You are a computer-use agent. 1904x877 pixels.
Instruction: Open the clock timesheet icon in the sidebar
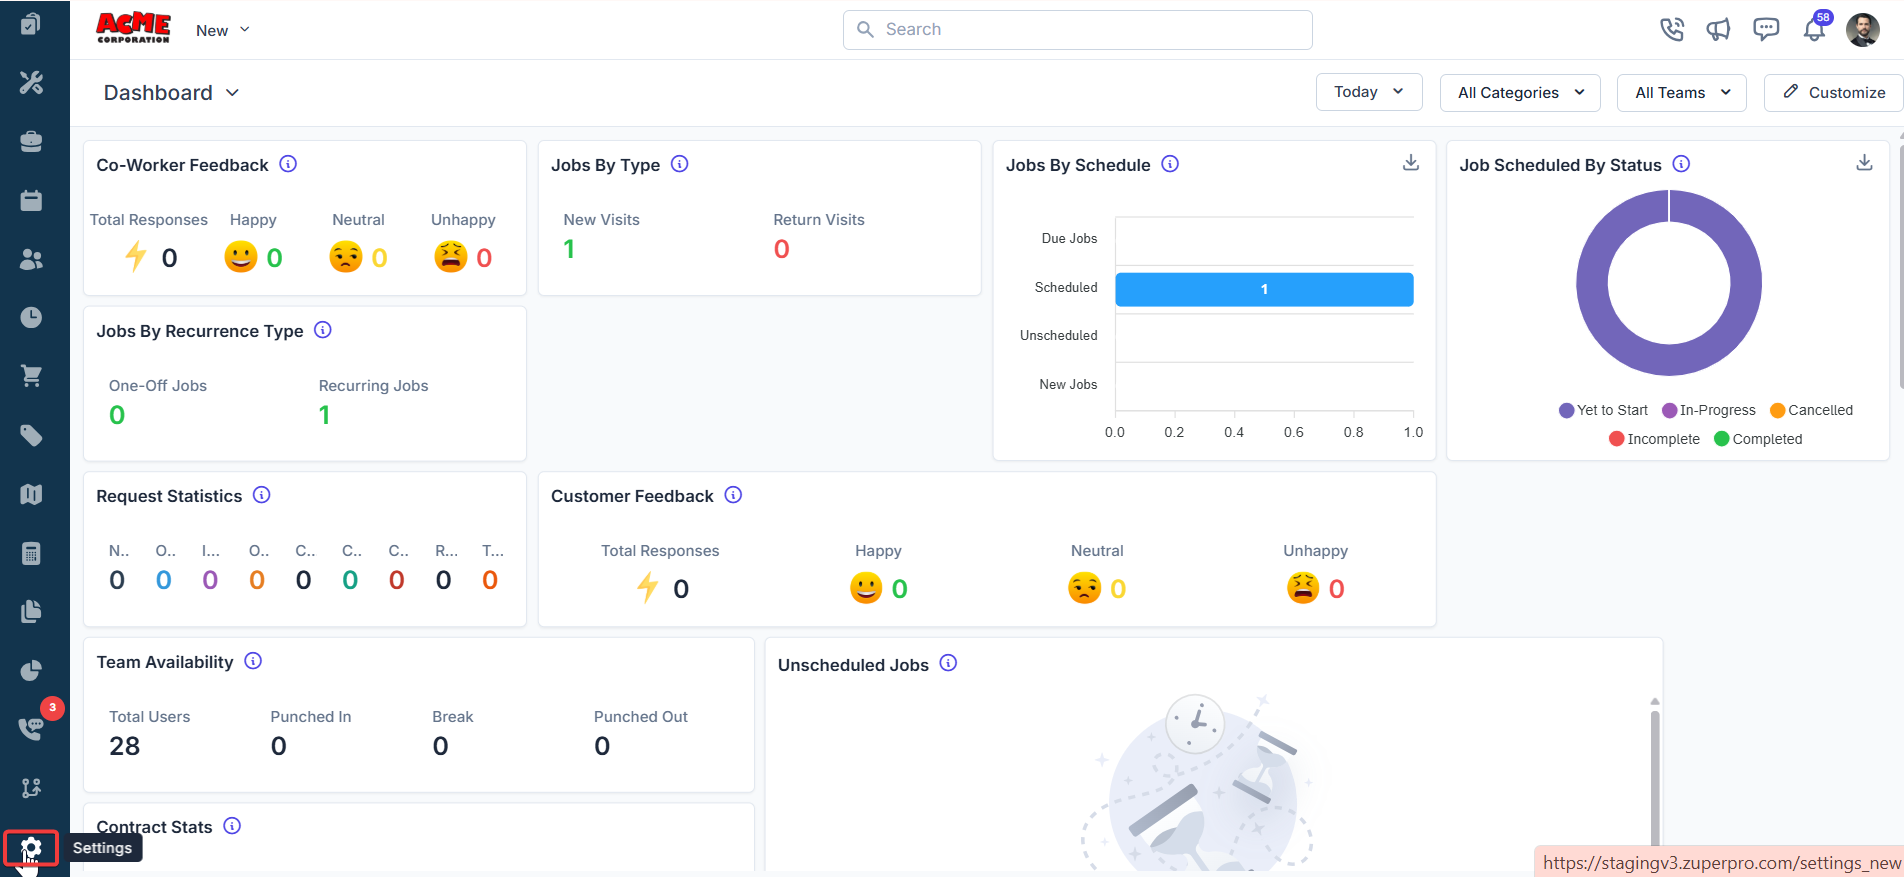[31, 317]
